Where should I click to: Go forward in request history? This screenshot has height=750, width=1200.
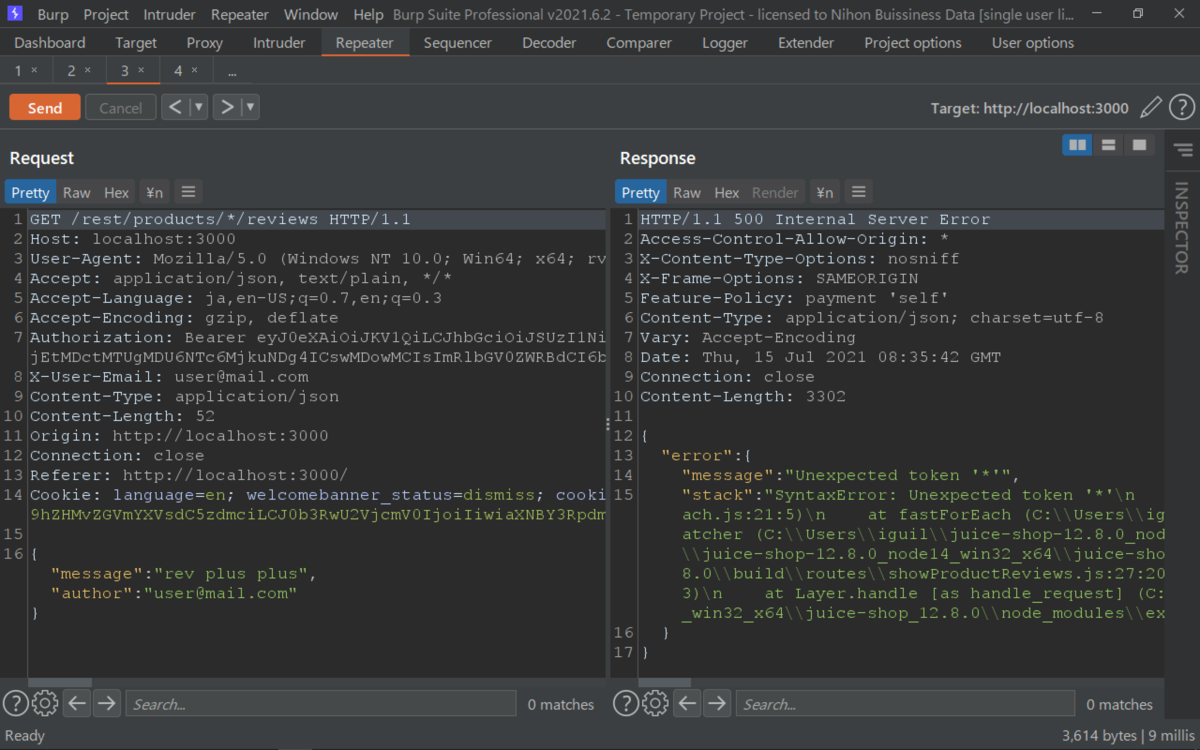(227, 107)
